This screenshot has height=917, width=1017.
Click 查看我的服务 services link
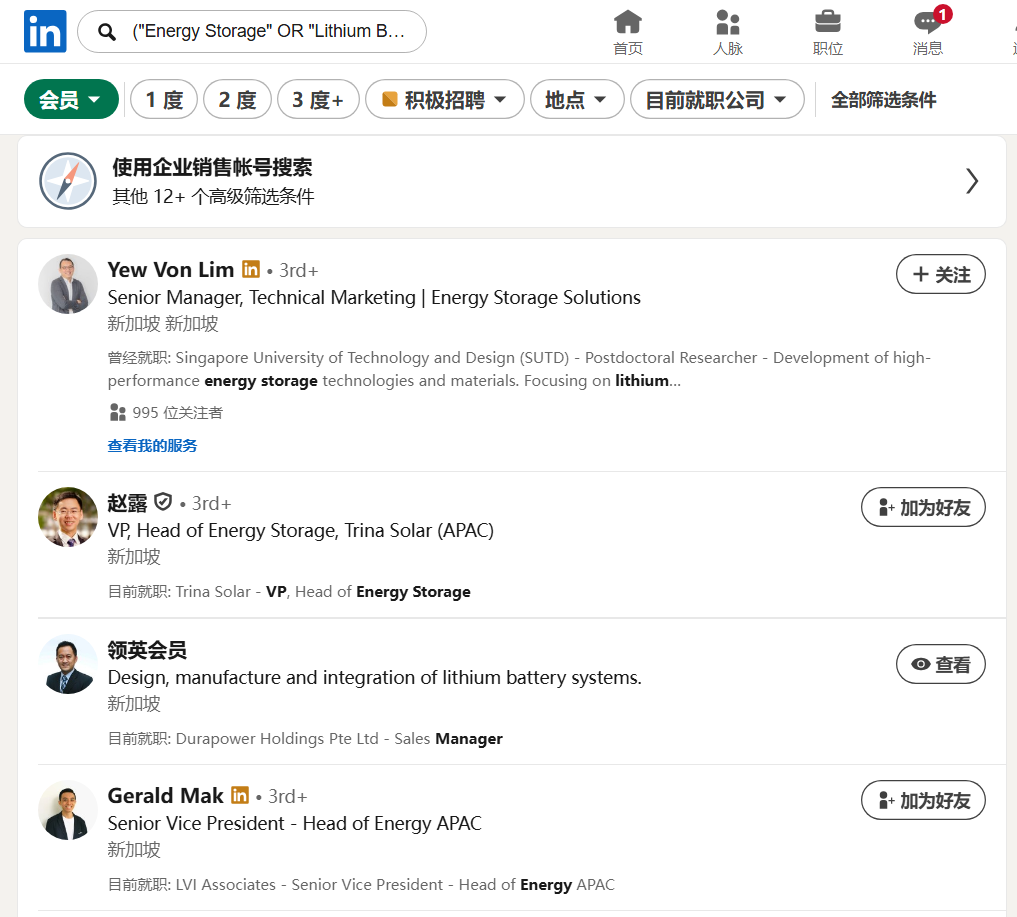pos(152,445)
